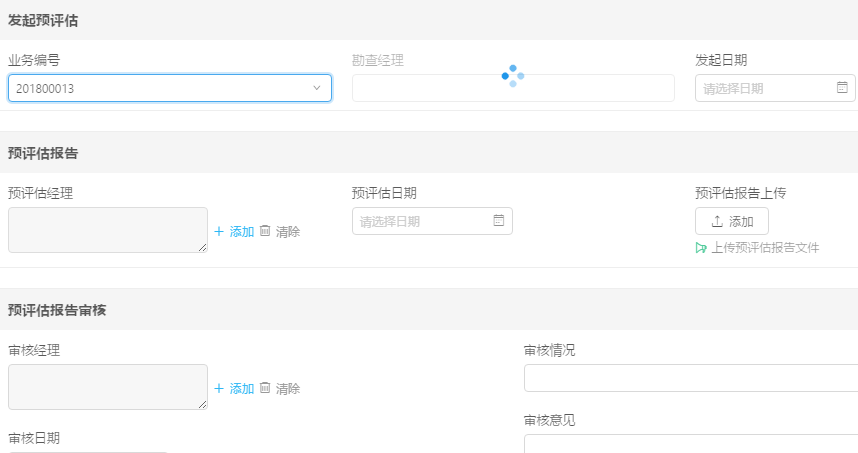This screenshot has height=453, width=858.
Task: Click the plus icon next to 审核经理 添加
Action: tap(219, 388)
